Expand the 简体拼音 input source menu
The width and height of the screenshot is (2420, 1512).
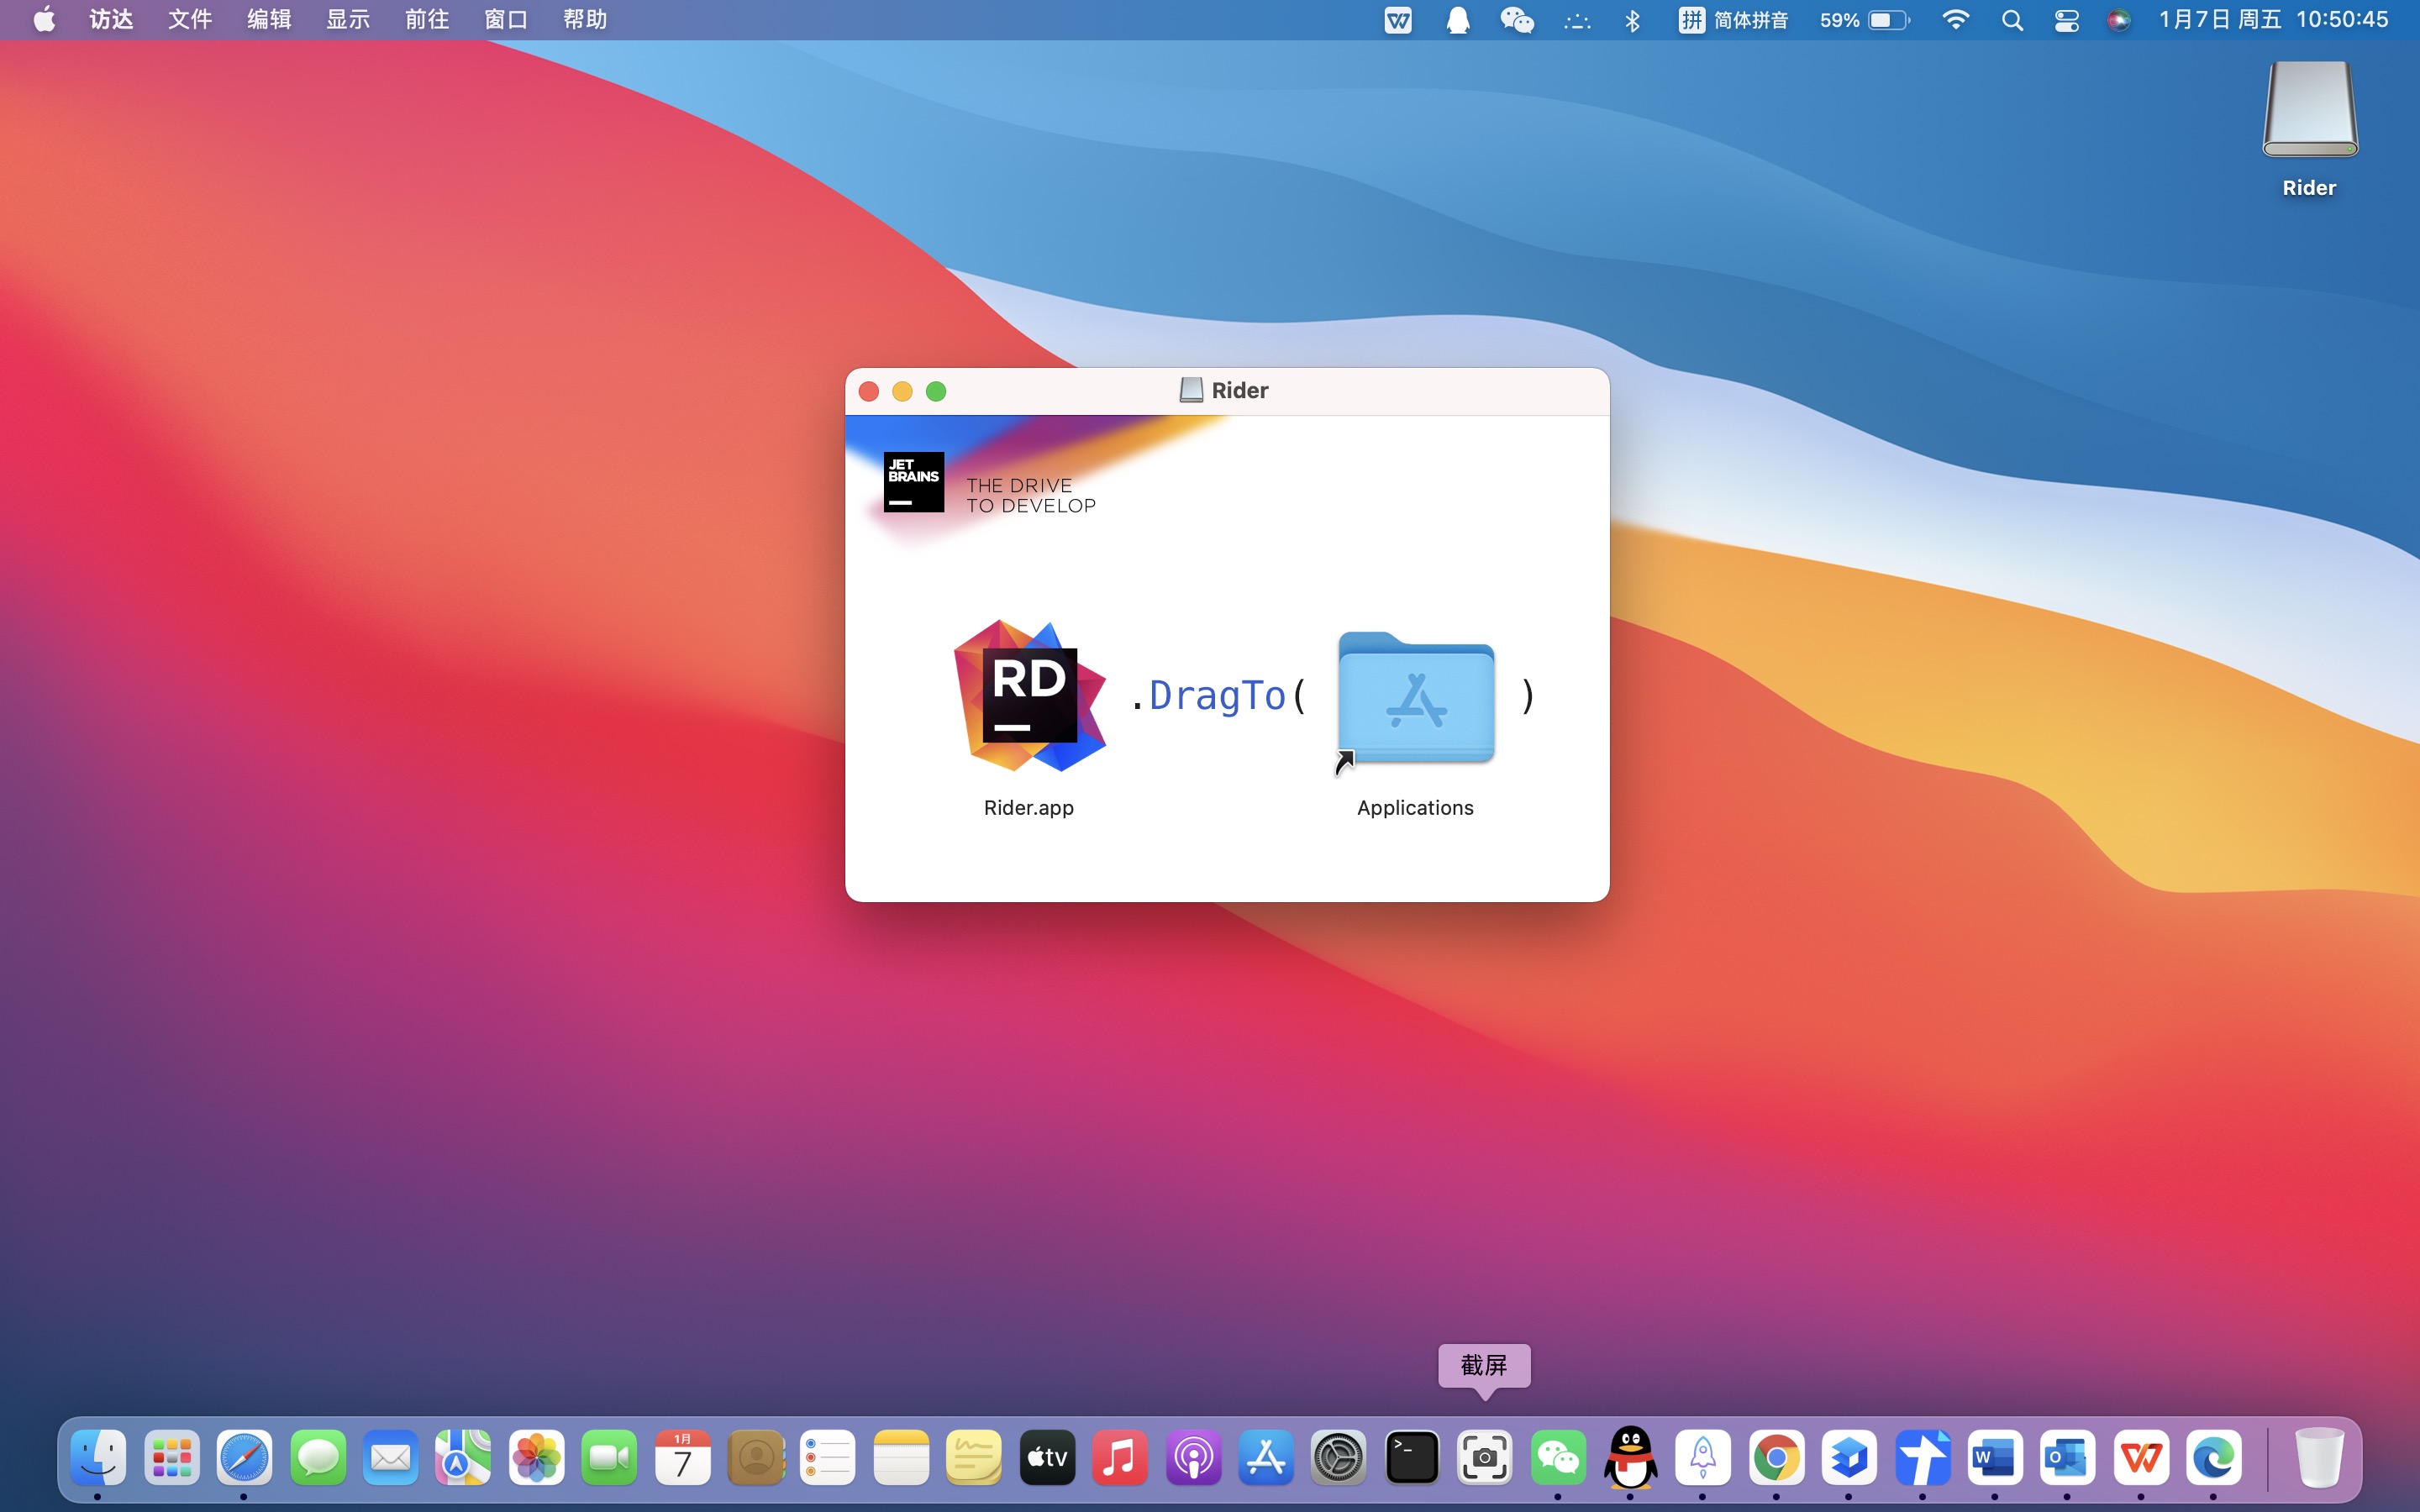(1733, 20)
